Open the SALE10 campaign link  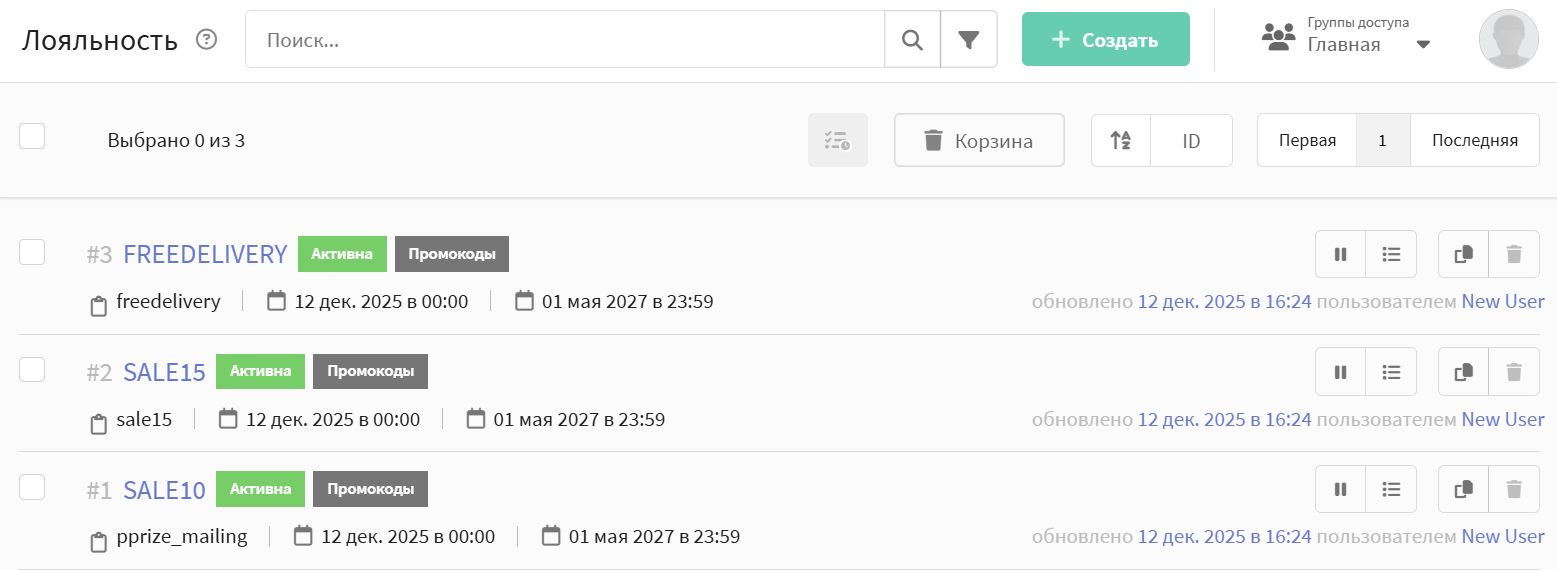click(164, 490)
